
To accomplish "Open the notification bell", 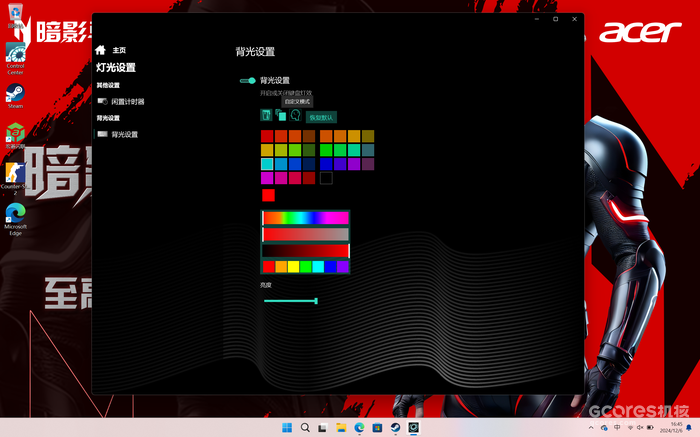I will click(689, 428).
